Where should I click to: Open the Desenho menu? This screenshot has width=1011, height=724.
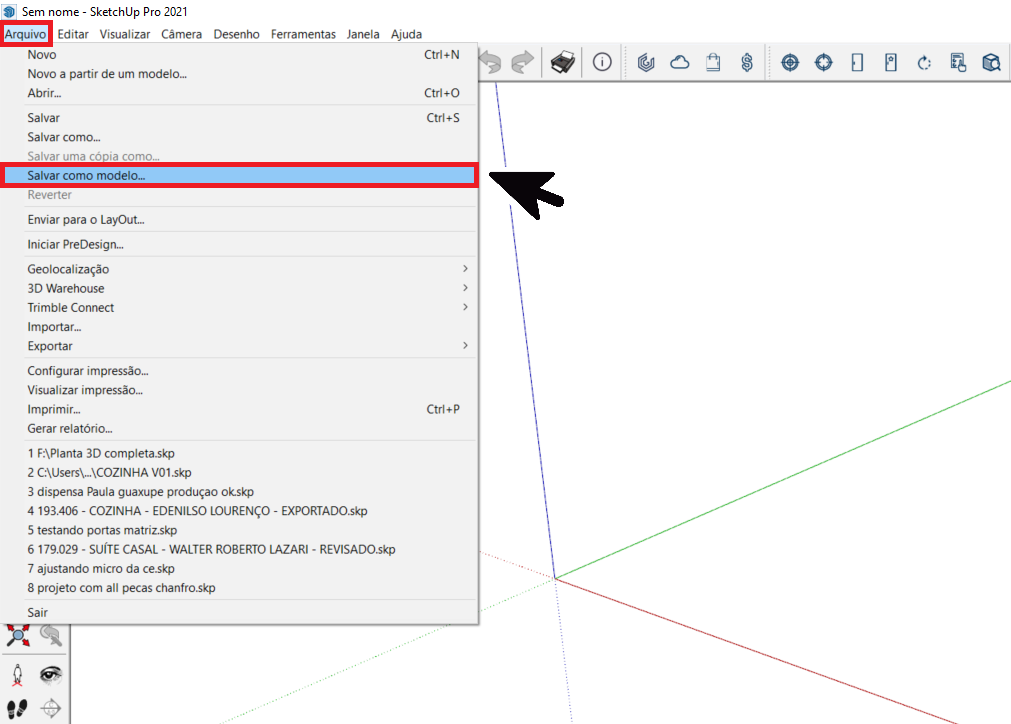237,34
